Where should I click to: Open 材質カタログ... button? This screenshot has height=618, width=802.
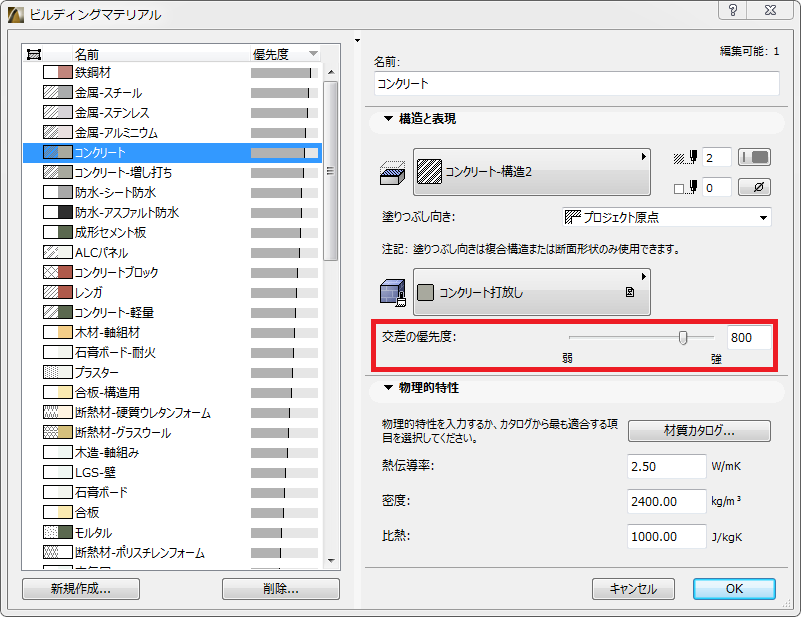coord(699,431)
